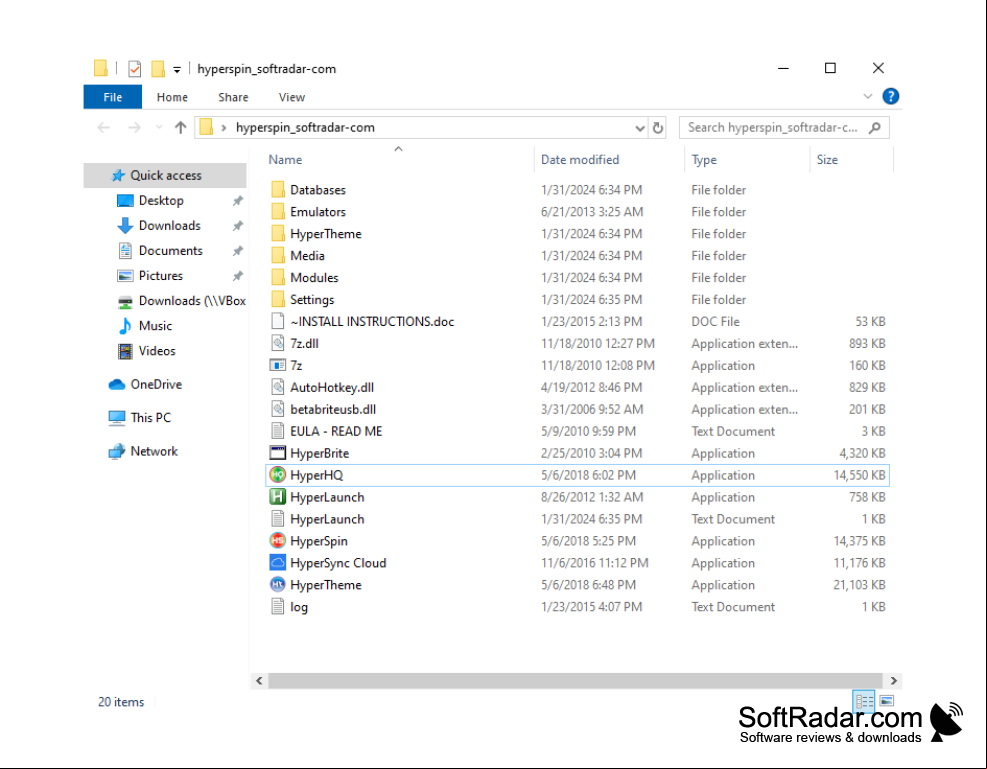
Task: Select the Databases folder icon
Action: pos(278,189)
